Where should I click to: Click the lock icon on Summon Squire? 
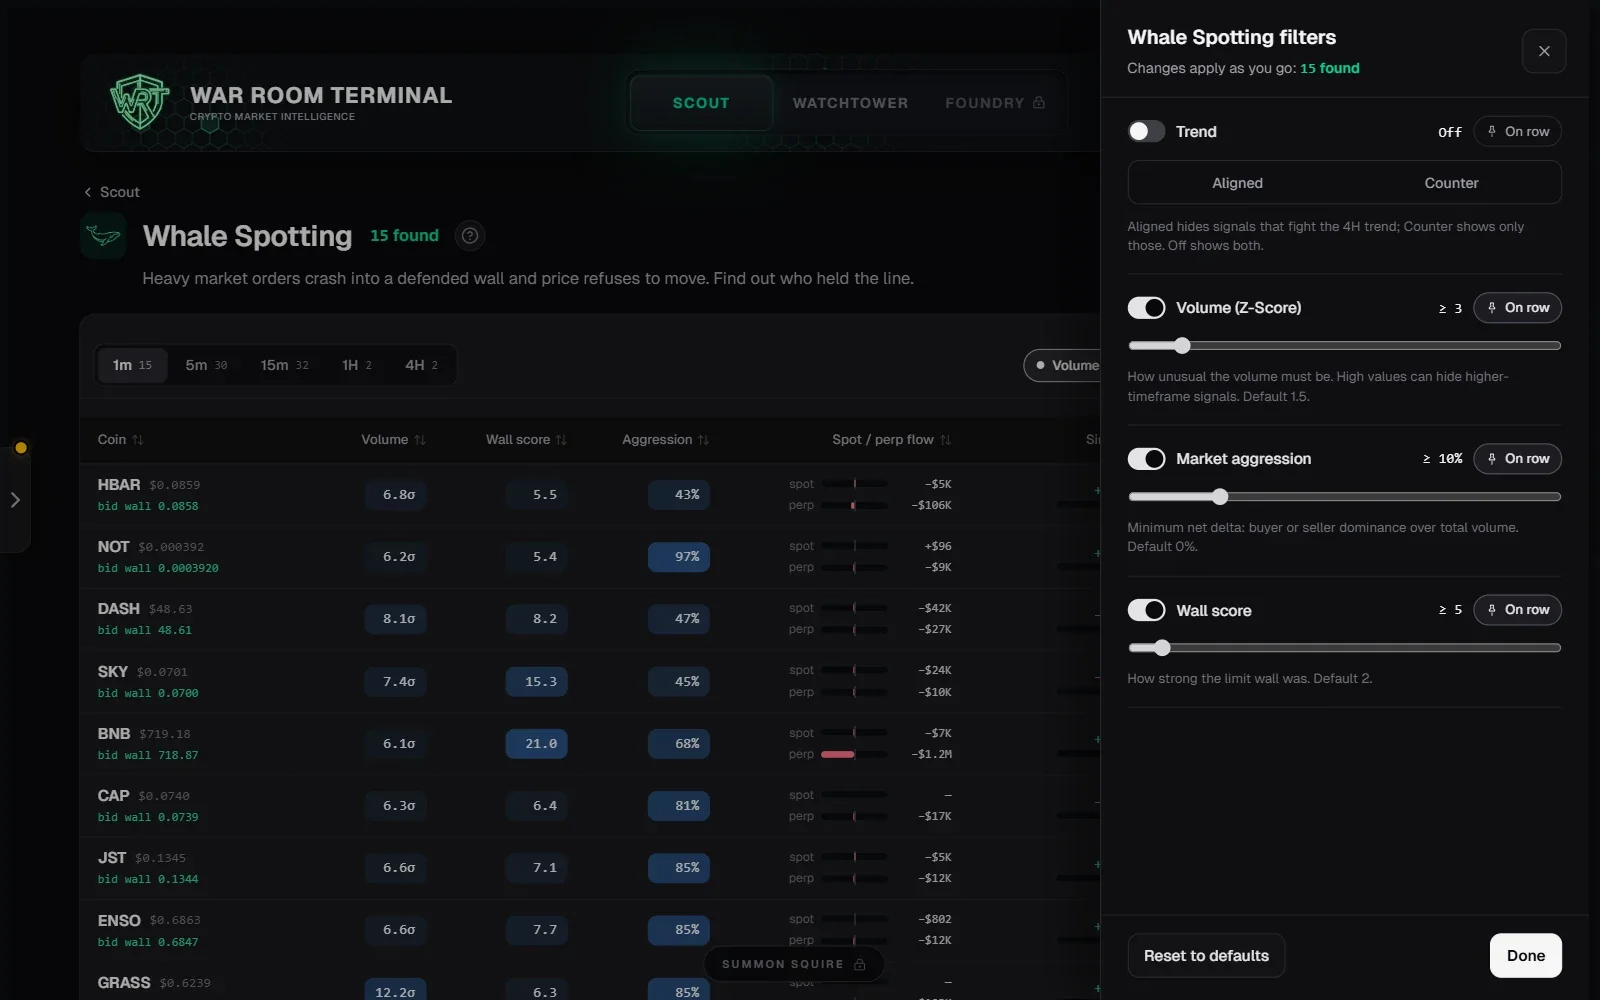tap(859, 964)
